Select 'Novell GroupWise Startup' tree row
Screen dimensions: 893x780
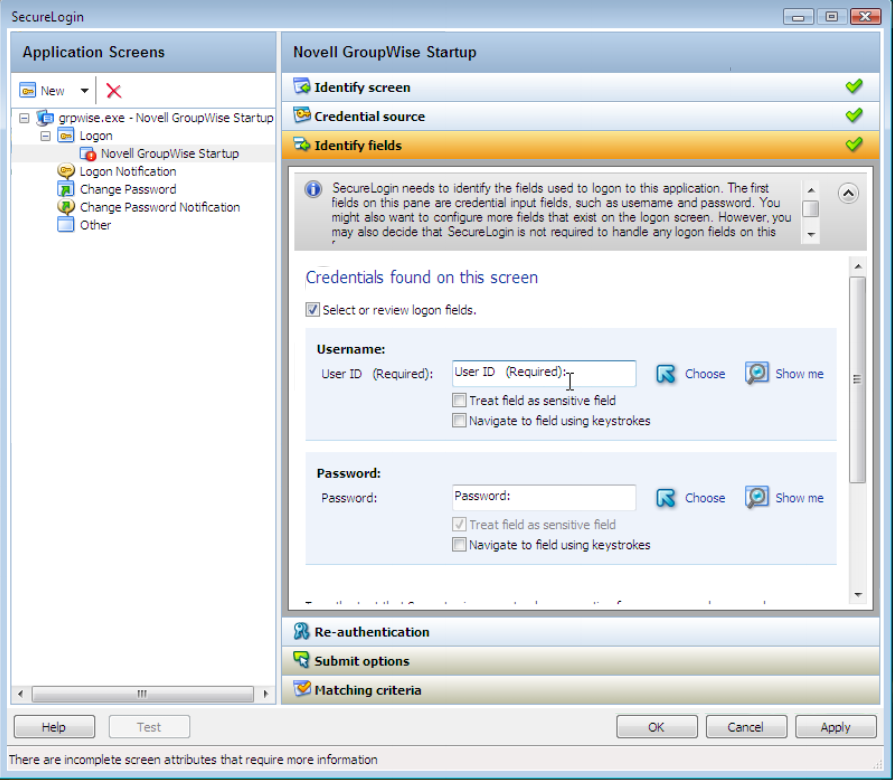pos(170,154)
